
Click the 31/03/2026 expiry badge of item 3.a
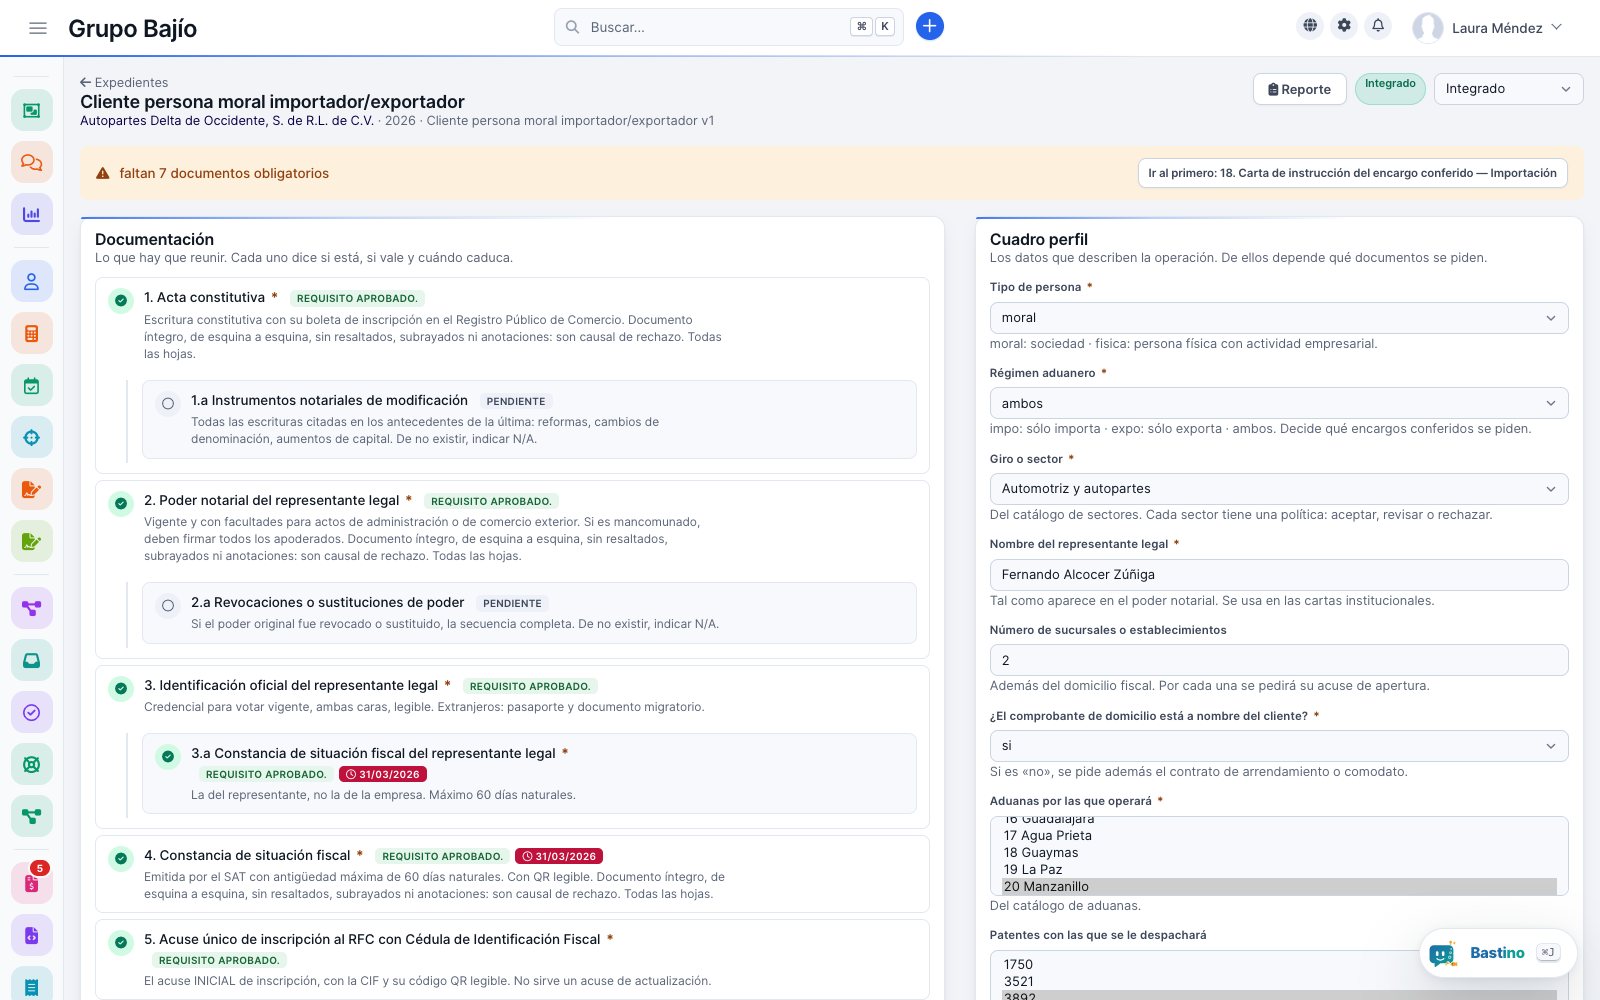383,774
